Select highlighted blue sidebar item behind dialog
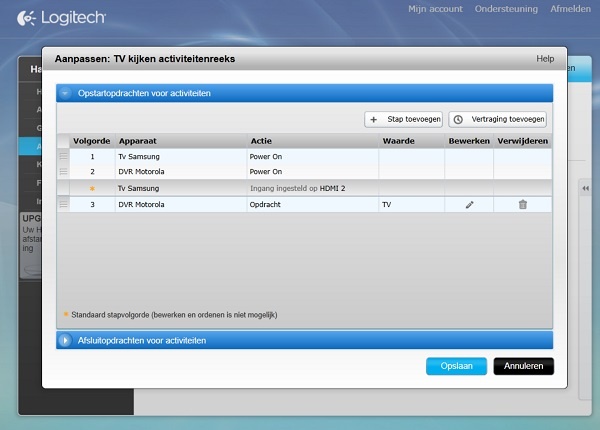600x430 pixels. pos(30,146)
